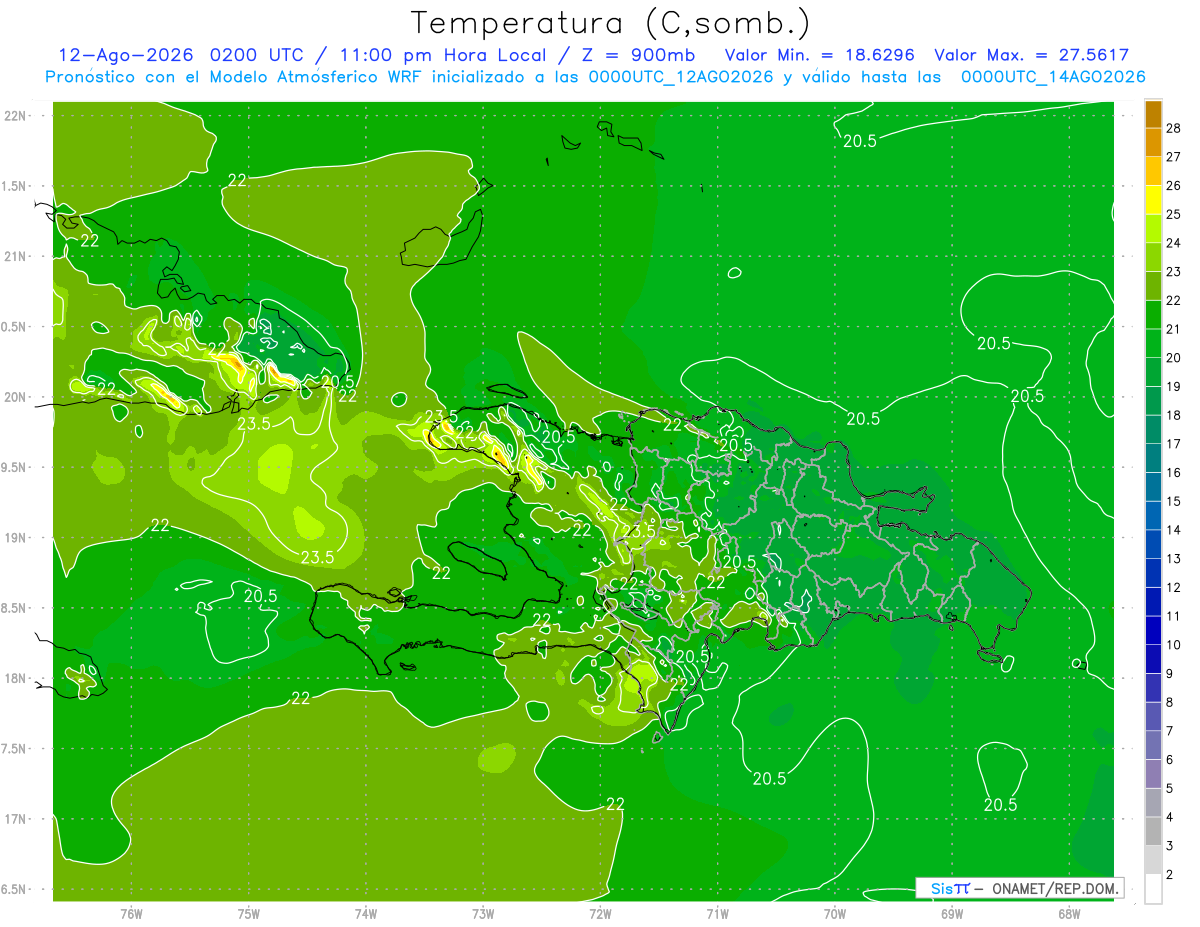
Task: Click "Valor Max. = 27.5617" value
Action: (x=1031, y=55)
